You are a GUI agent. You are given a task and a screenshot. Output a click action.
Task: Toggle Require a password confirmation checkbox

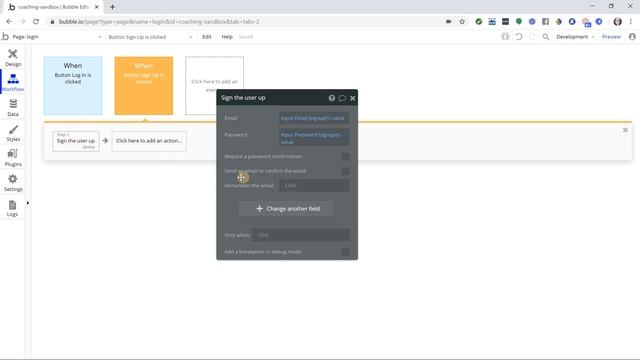pos(345,157)
